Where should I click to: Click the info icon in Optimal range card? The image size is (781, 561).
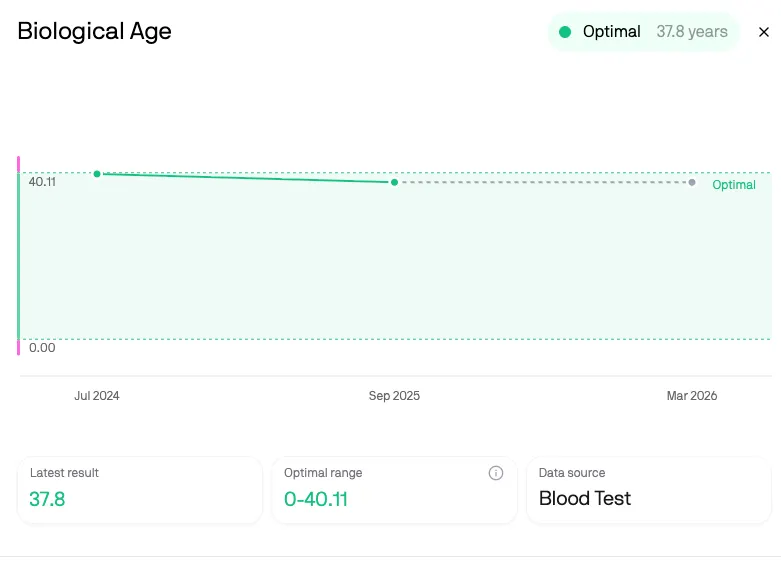click(x=496, y=473)
